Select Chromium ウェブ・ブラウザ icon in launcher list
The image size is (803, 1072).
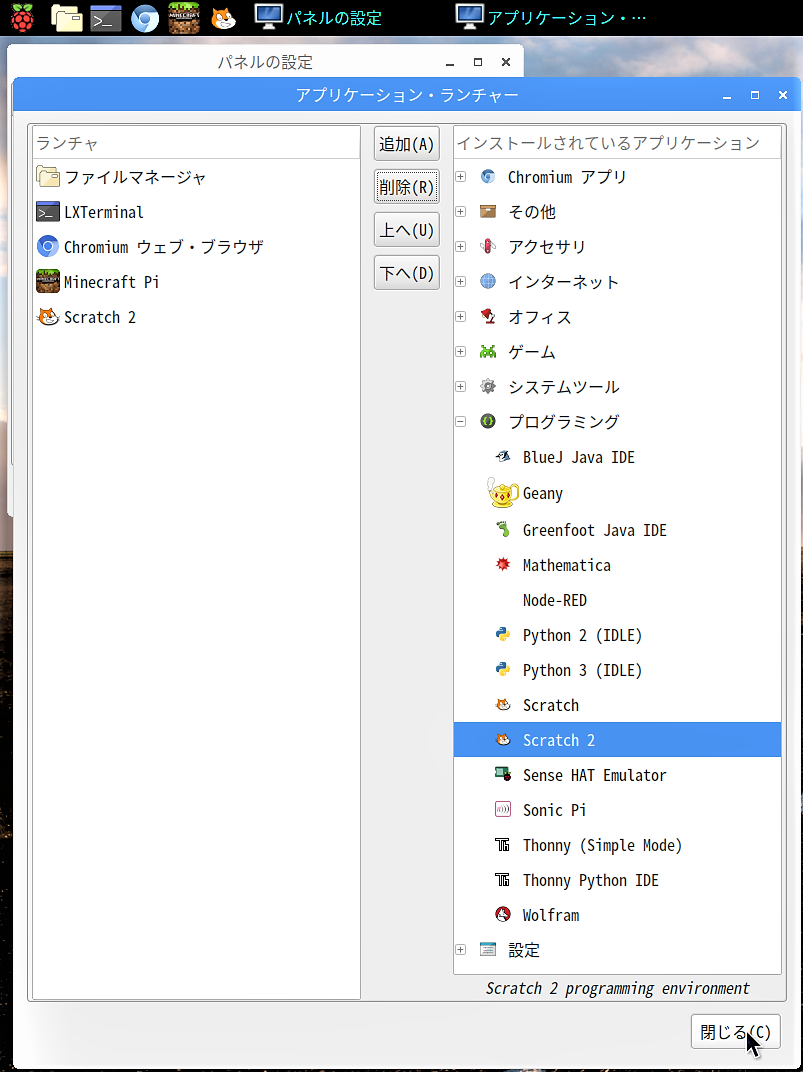[x=48, y=247]
